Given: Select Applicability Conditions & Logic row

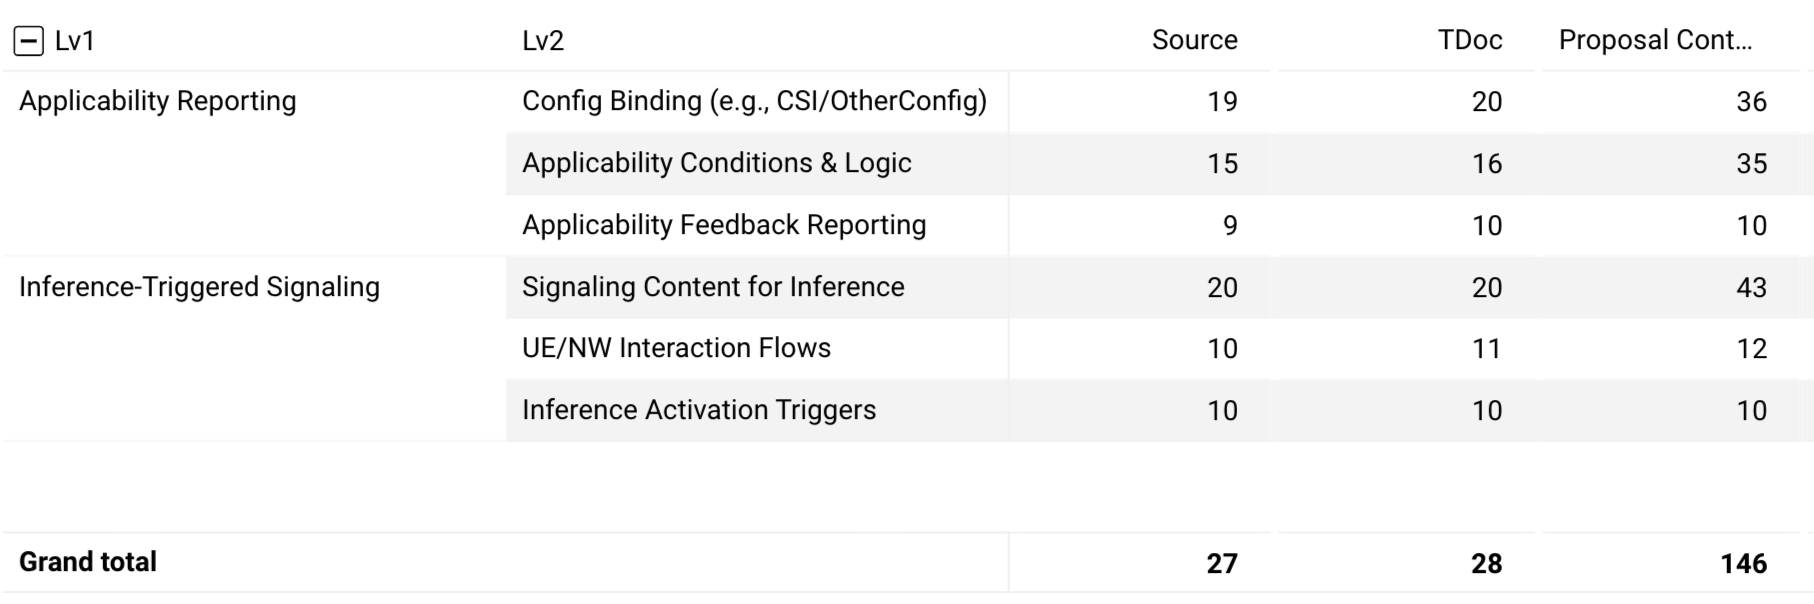Looking at the screenshot, I should pyautogui.click(x=1159, y=163).
